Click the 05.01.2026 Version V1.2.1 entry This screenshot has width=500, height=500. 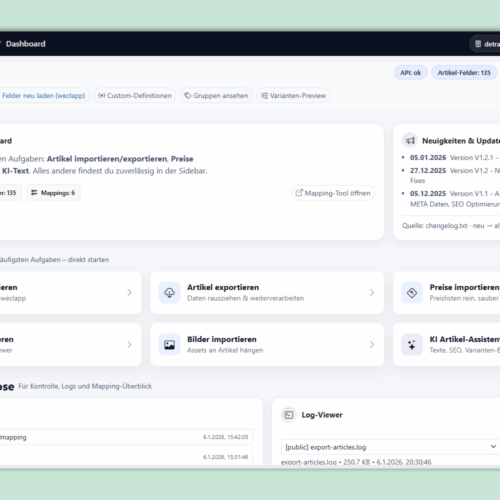pyautogui.click(x=455, y=158)
